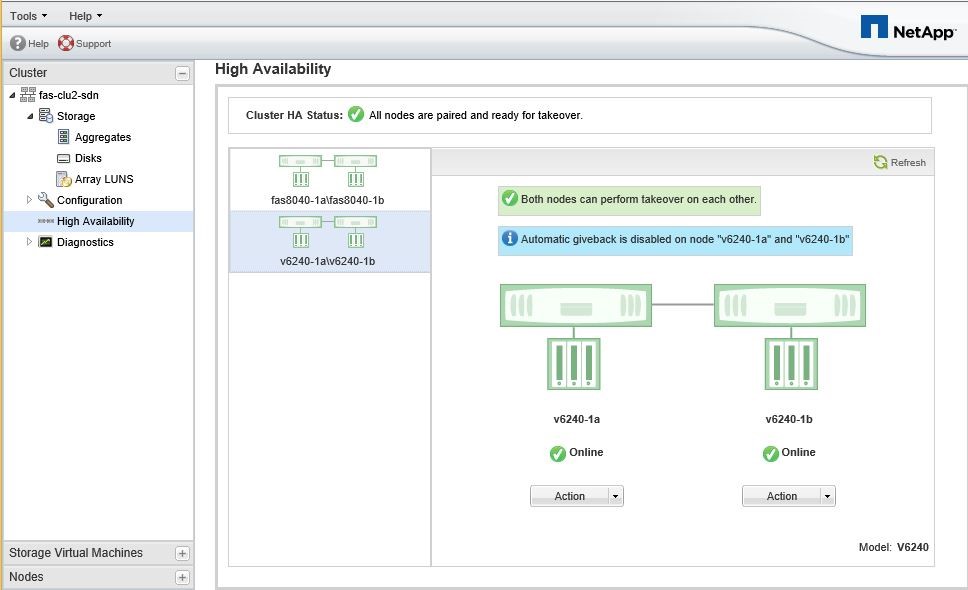
Task: Select the fas-clu2-sdn cluster name
Action: pyautogui.click(x=69, y=95)
